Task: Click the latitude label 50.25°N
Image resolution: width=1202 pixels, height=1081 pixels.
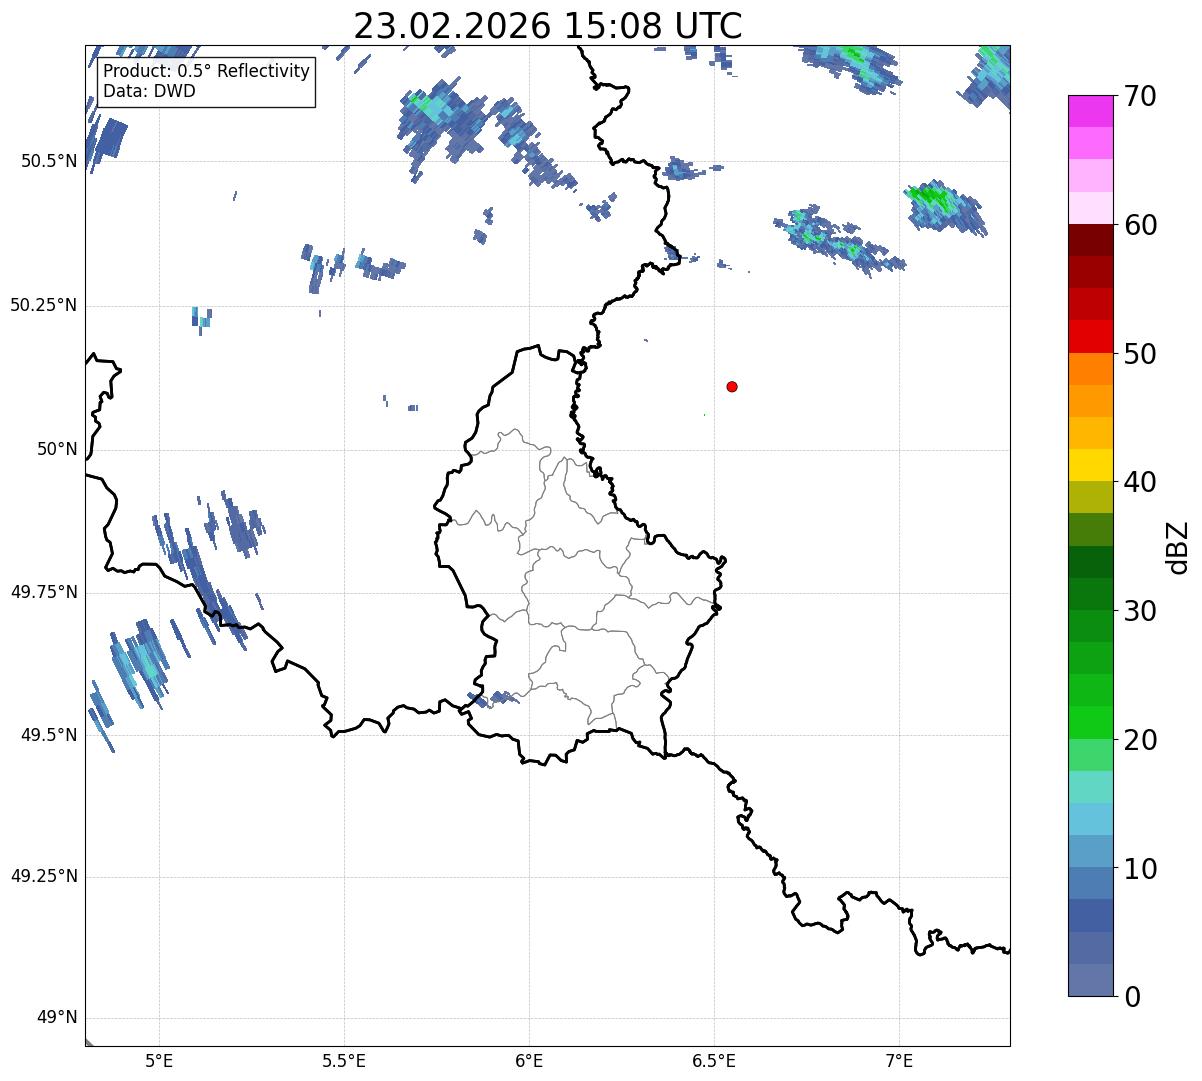Action: (44, 305)
